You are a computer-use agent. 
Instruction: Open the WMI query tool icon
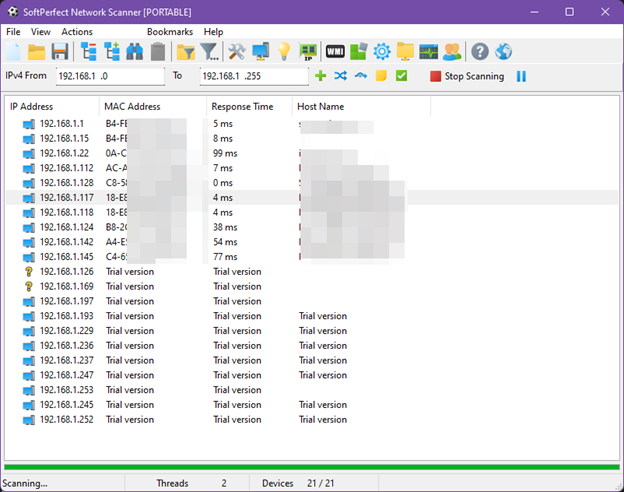(335, 51)
